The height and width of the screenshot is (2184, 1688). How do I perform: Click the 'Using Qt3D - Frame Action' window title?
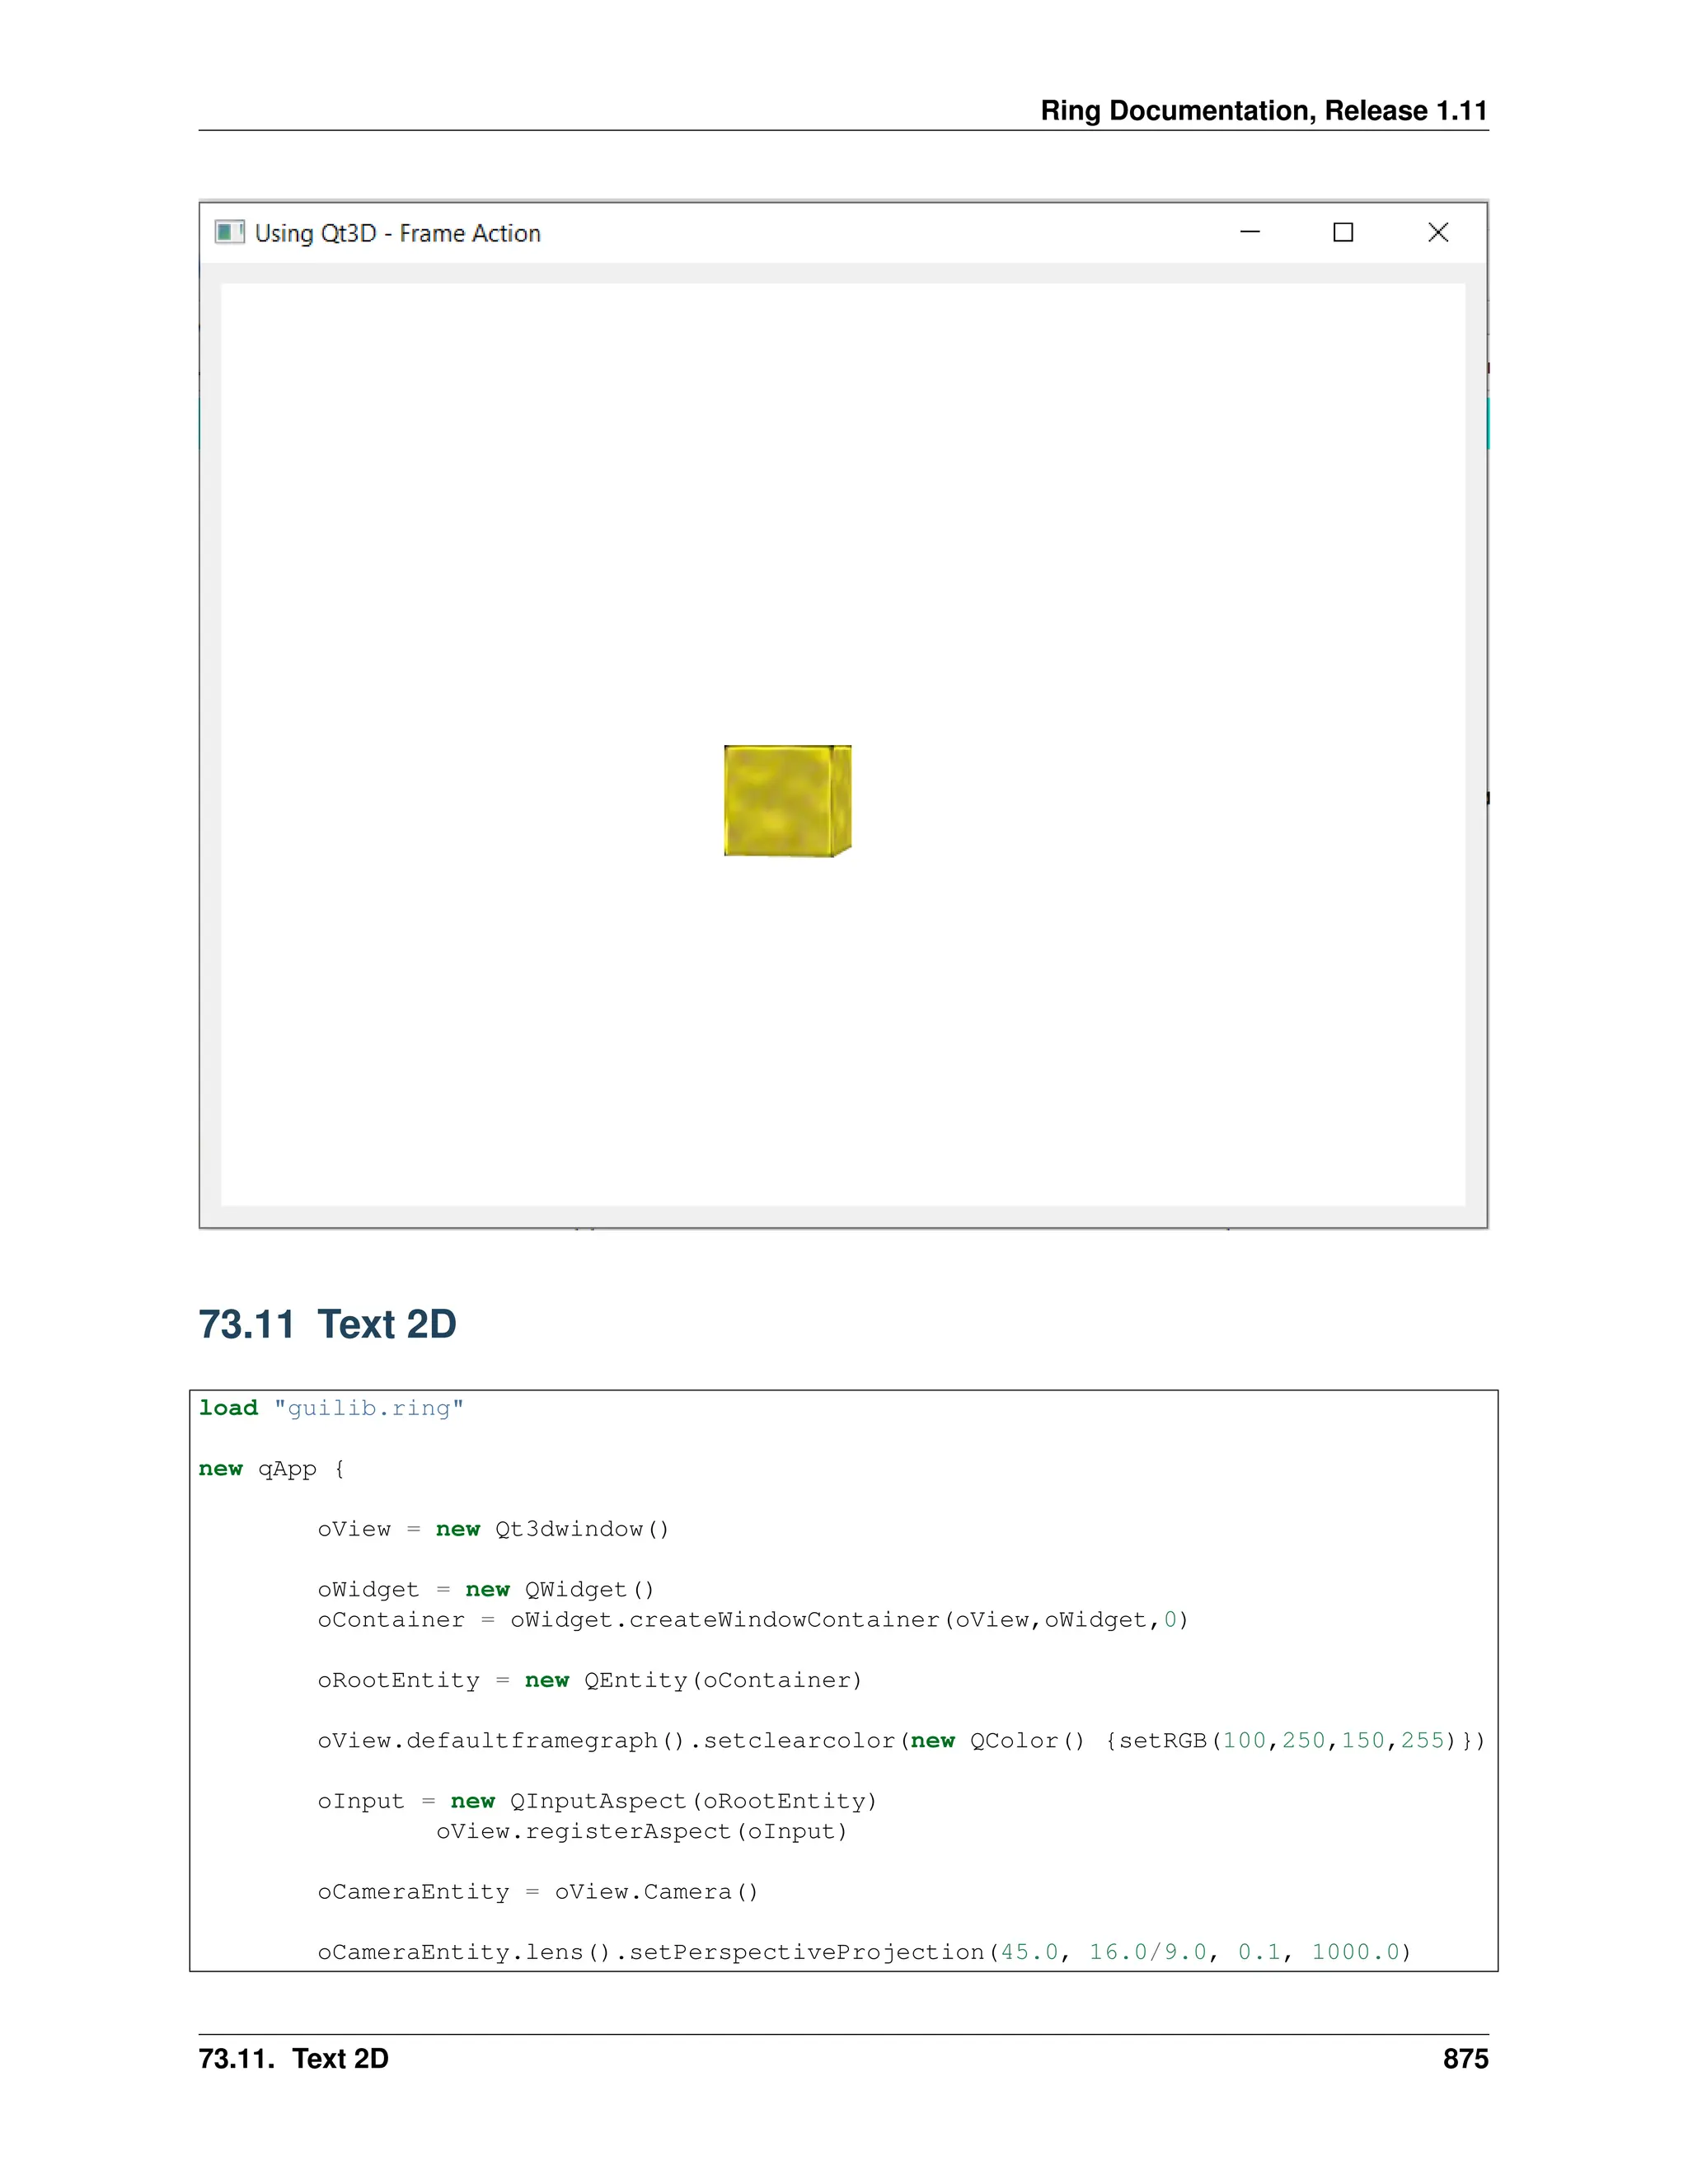[397, 233]
